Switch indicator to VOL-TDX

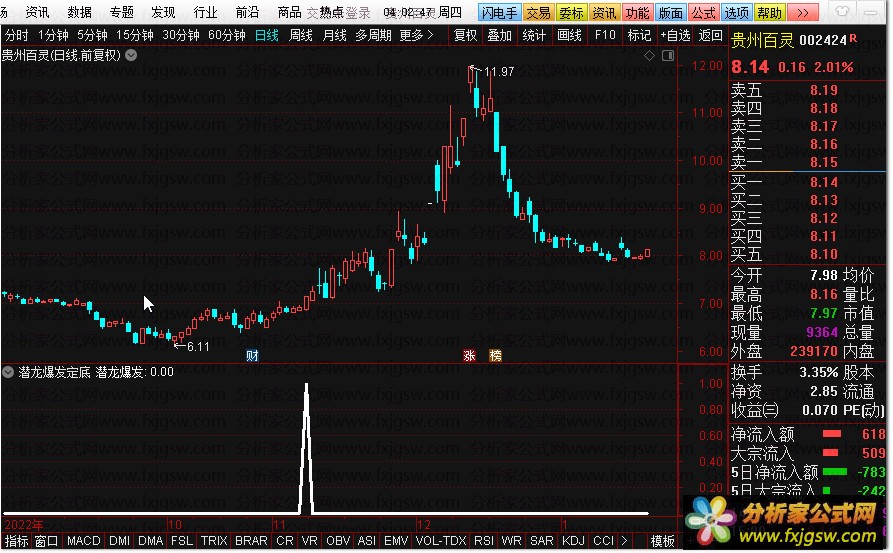pos(441,541)
